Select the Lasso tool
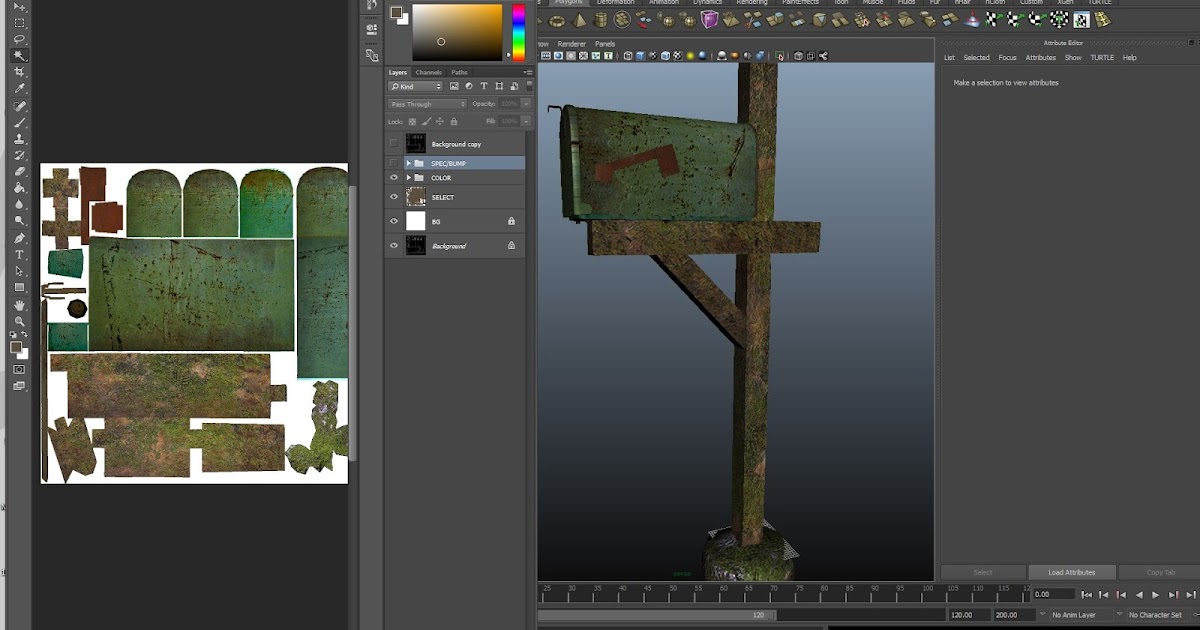The width and height of the screenshot is (1200, 630). [x=19, y=39]
